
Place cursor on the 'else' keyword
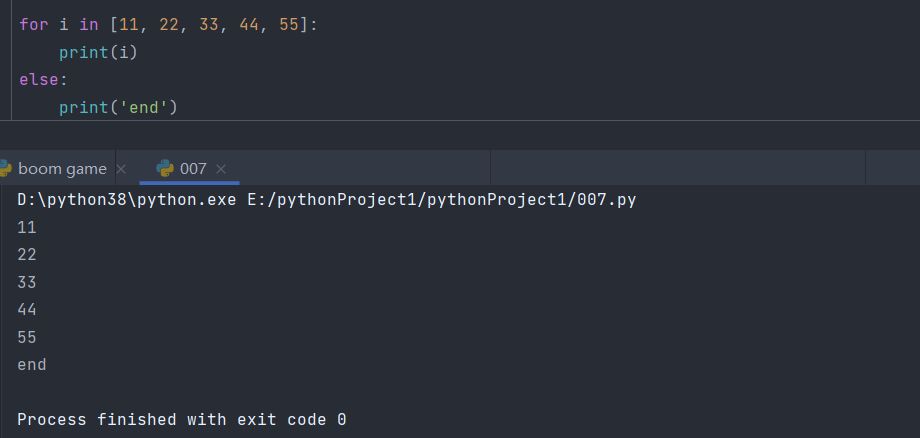point(38,79)
